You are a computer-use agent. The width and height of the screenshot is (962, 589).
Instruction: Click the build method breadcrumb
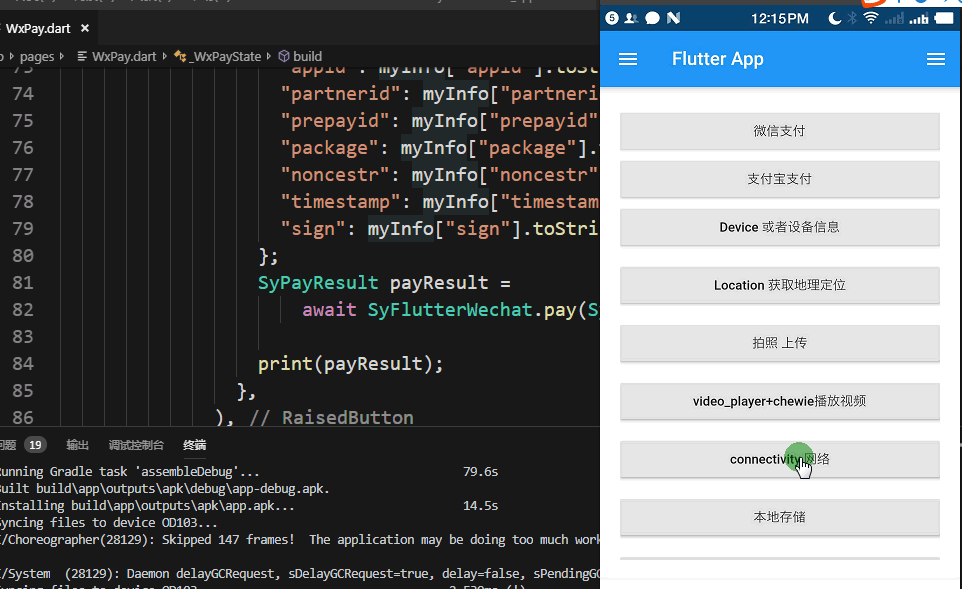[300, 56]
